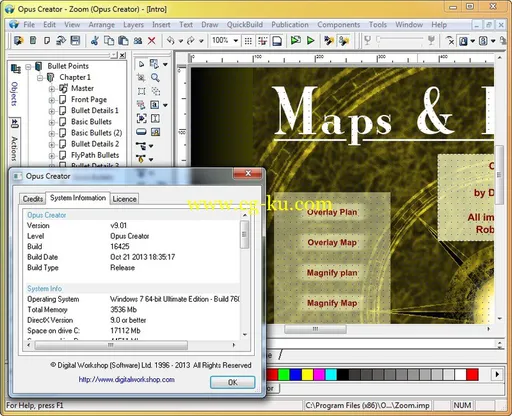
Task: Click the toolbar slider track
Action: [x=401, y=40]
